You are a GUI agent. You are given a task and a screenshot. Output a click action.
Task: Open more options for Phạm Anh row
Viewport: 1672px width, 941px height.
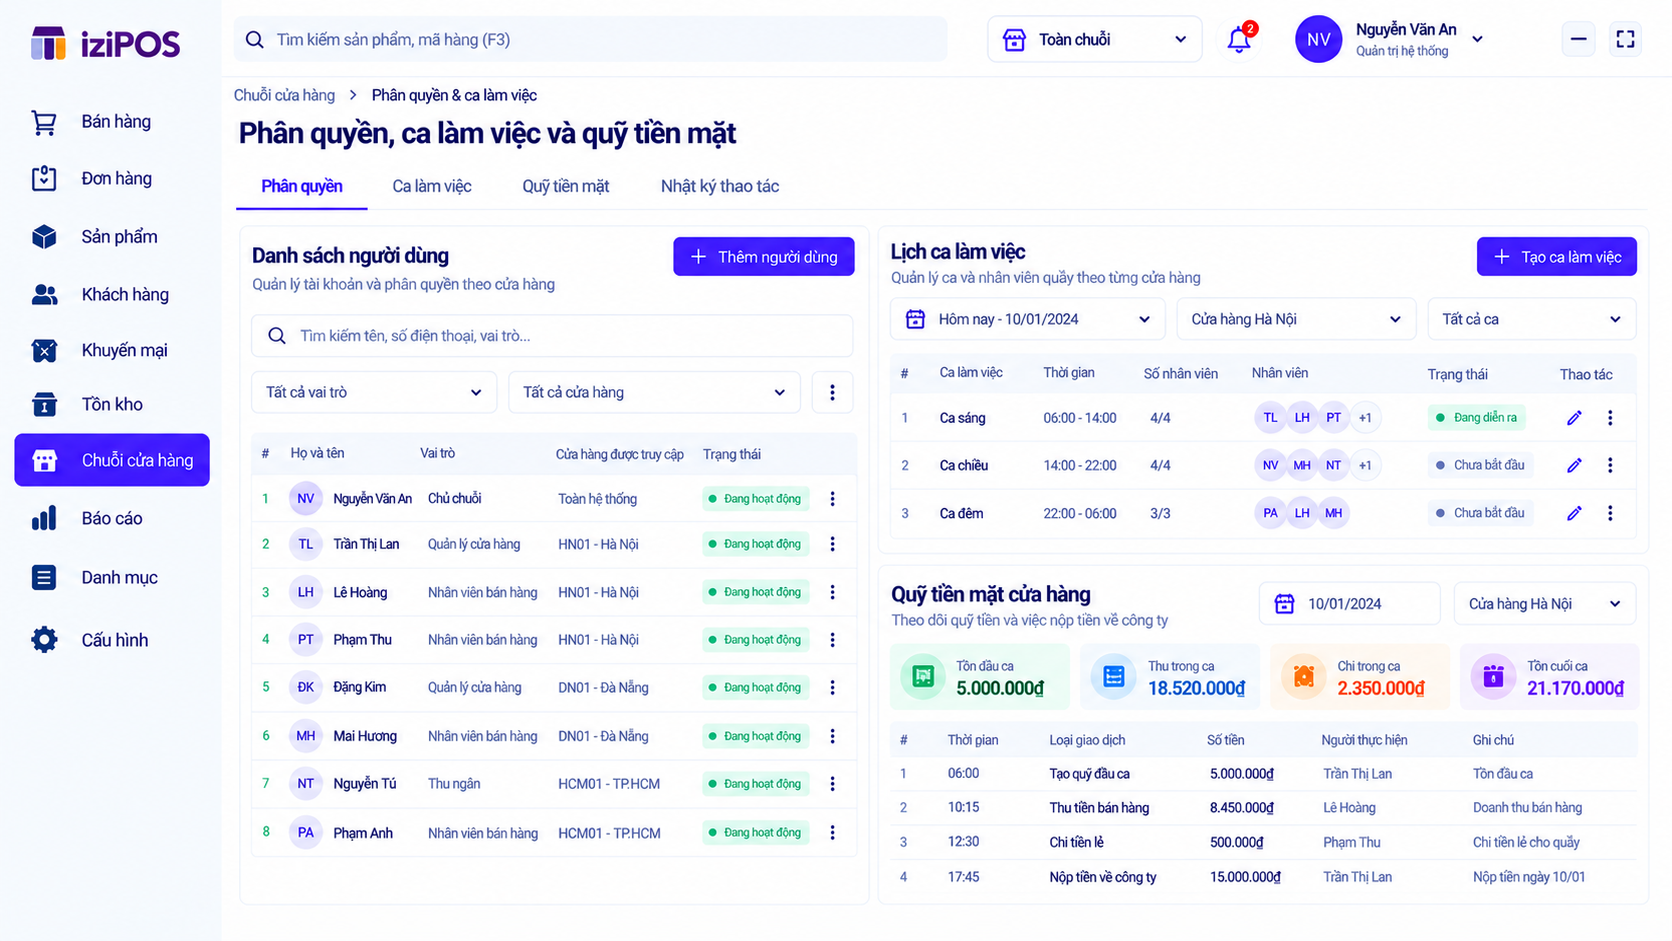click(x=832, y=833)
